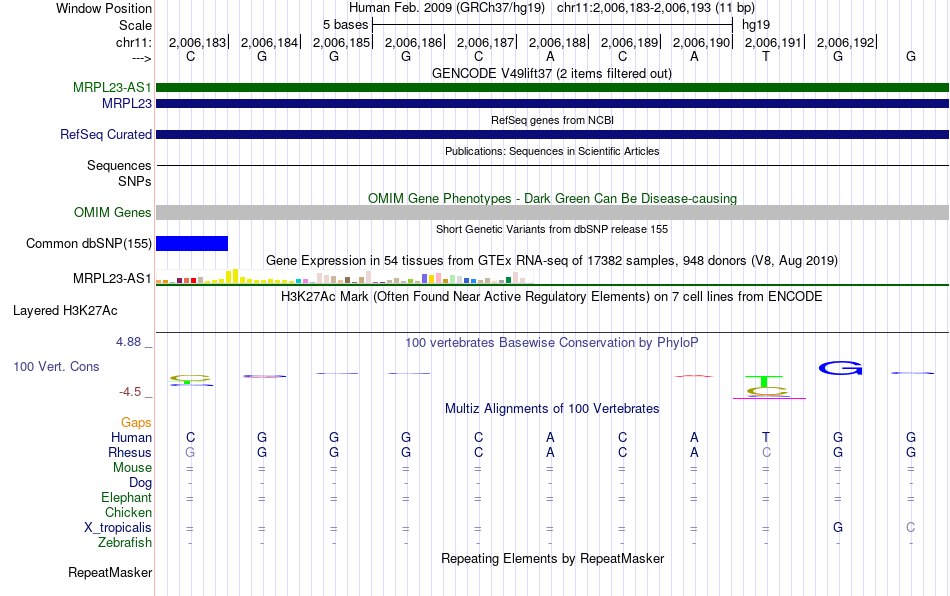
Task: Click the Dog species label
Action: coord(140,483)
